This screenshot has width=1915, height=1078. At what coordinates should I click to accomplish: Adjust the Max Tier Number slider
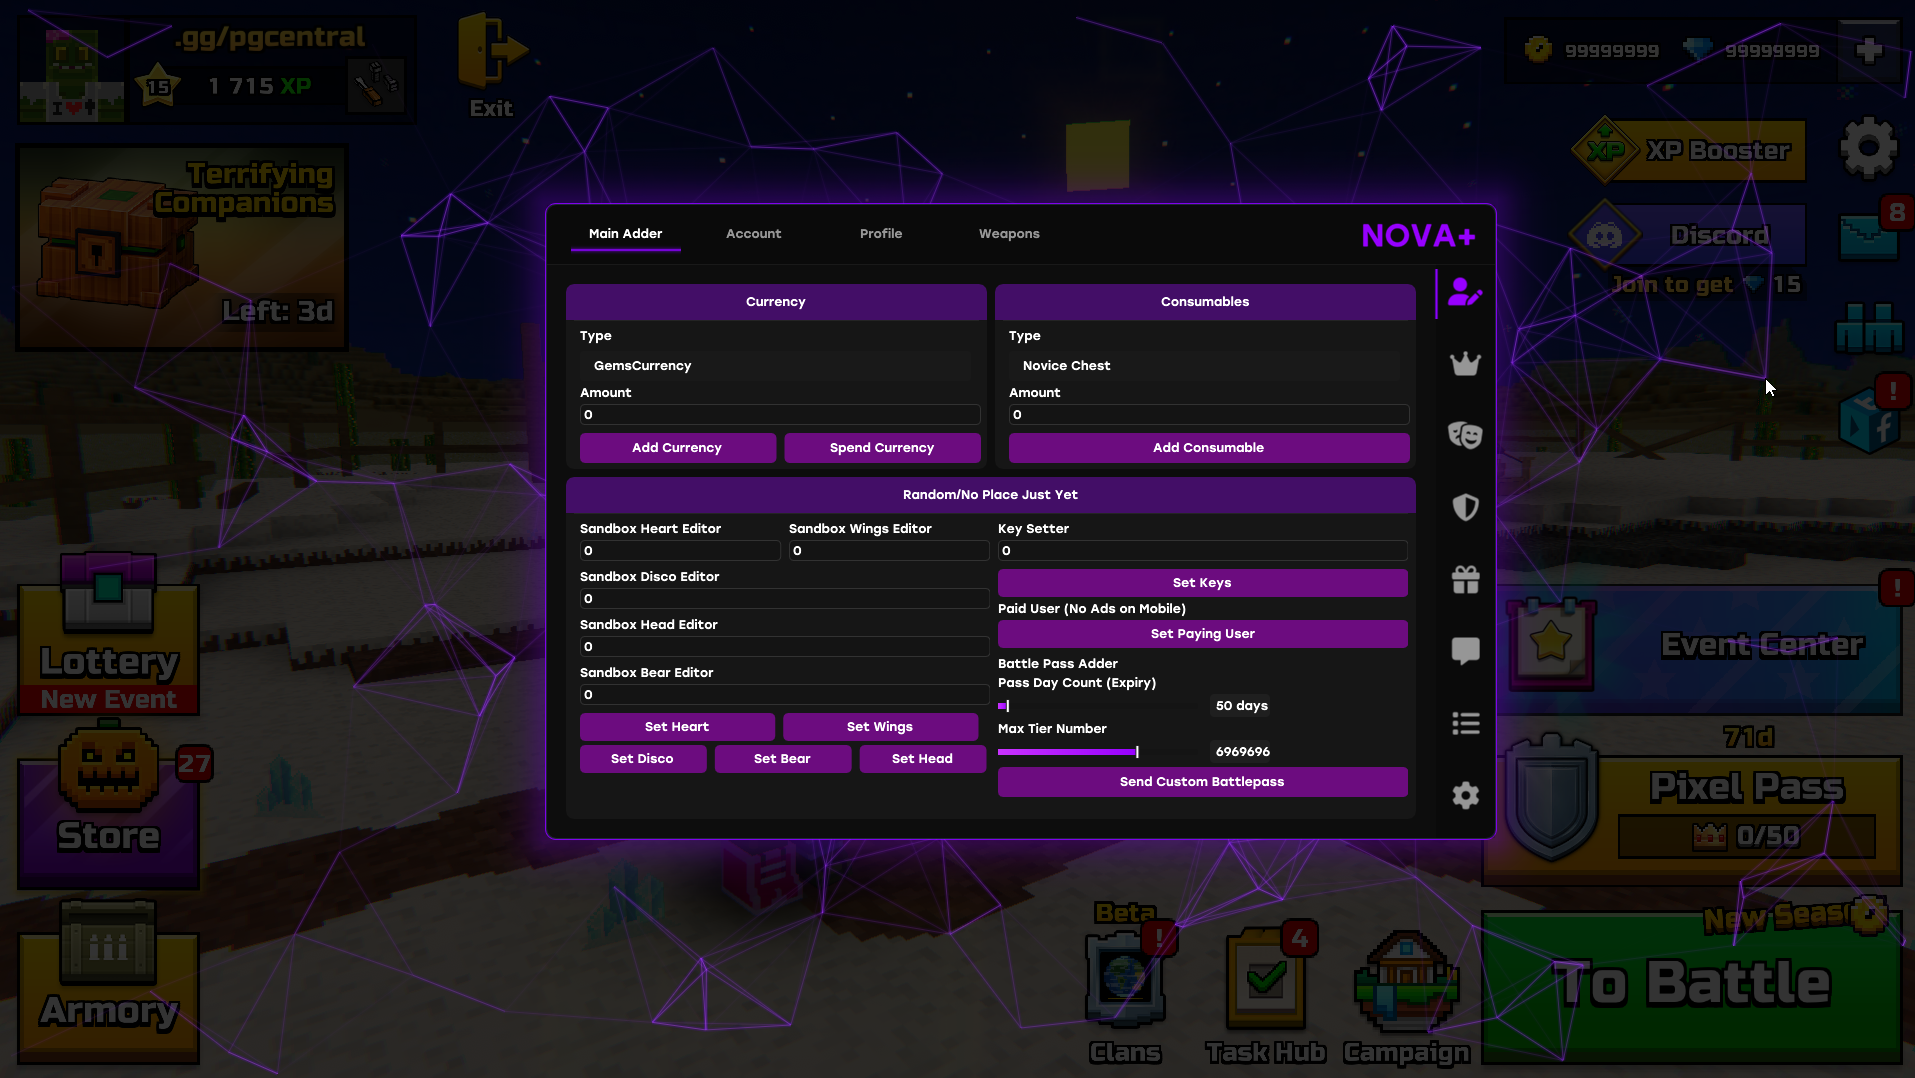(x=1136, y=751)
